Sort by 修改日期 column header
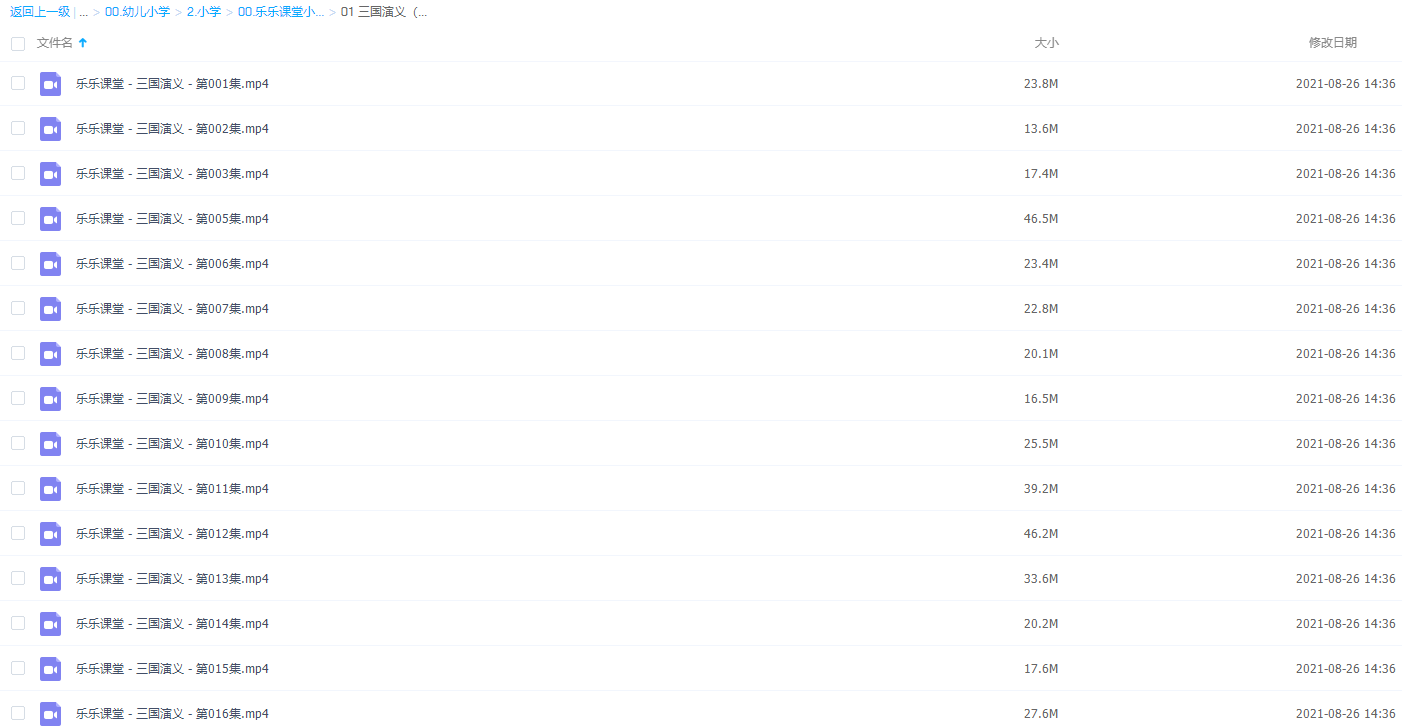Viewport: 1402px width, 727px height. (1333, 43)
